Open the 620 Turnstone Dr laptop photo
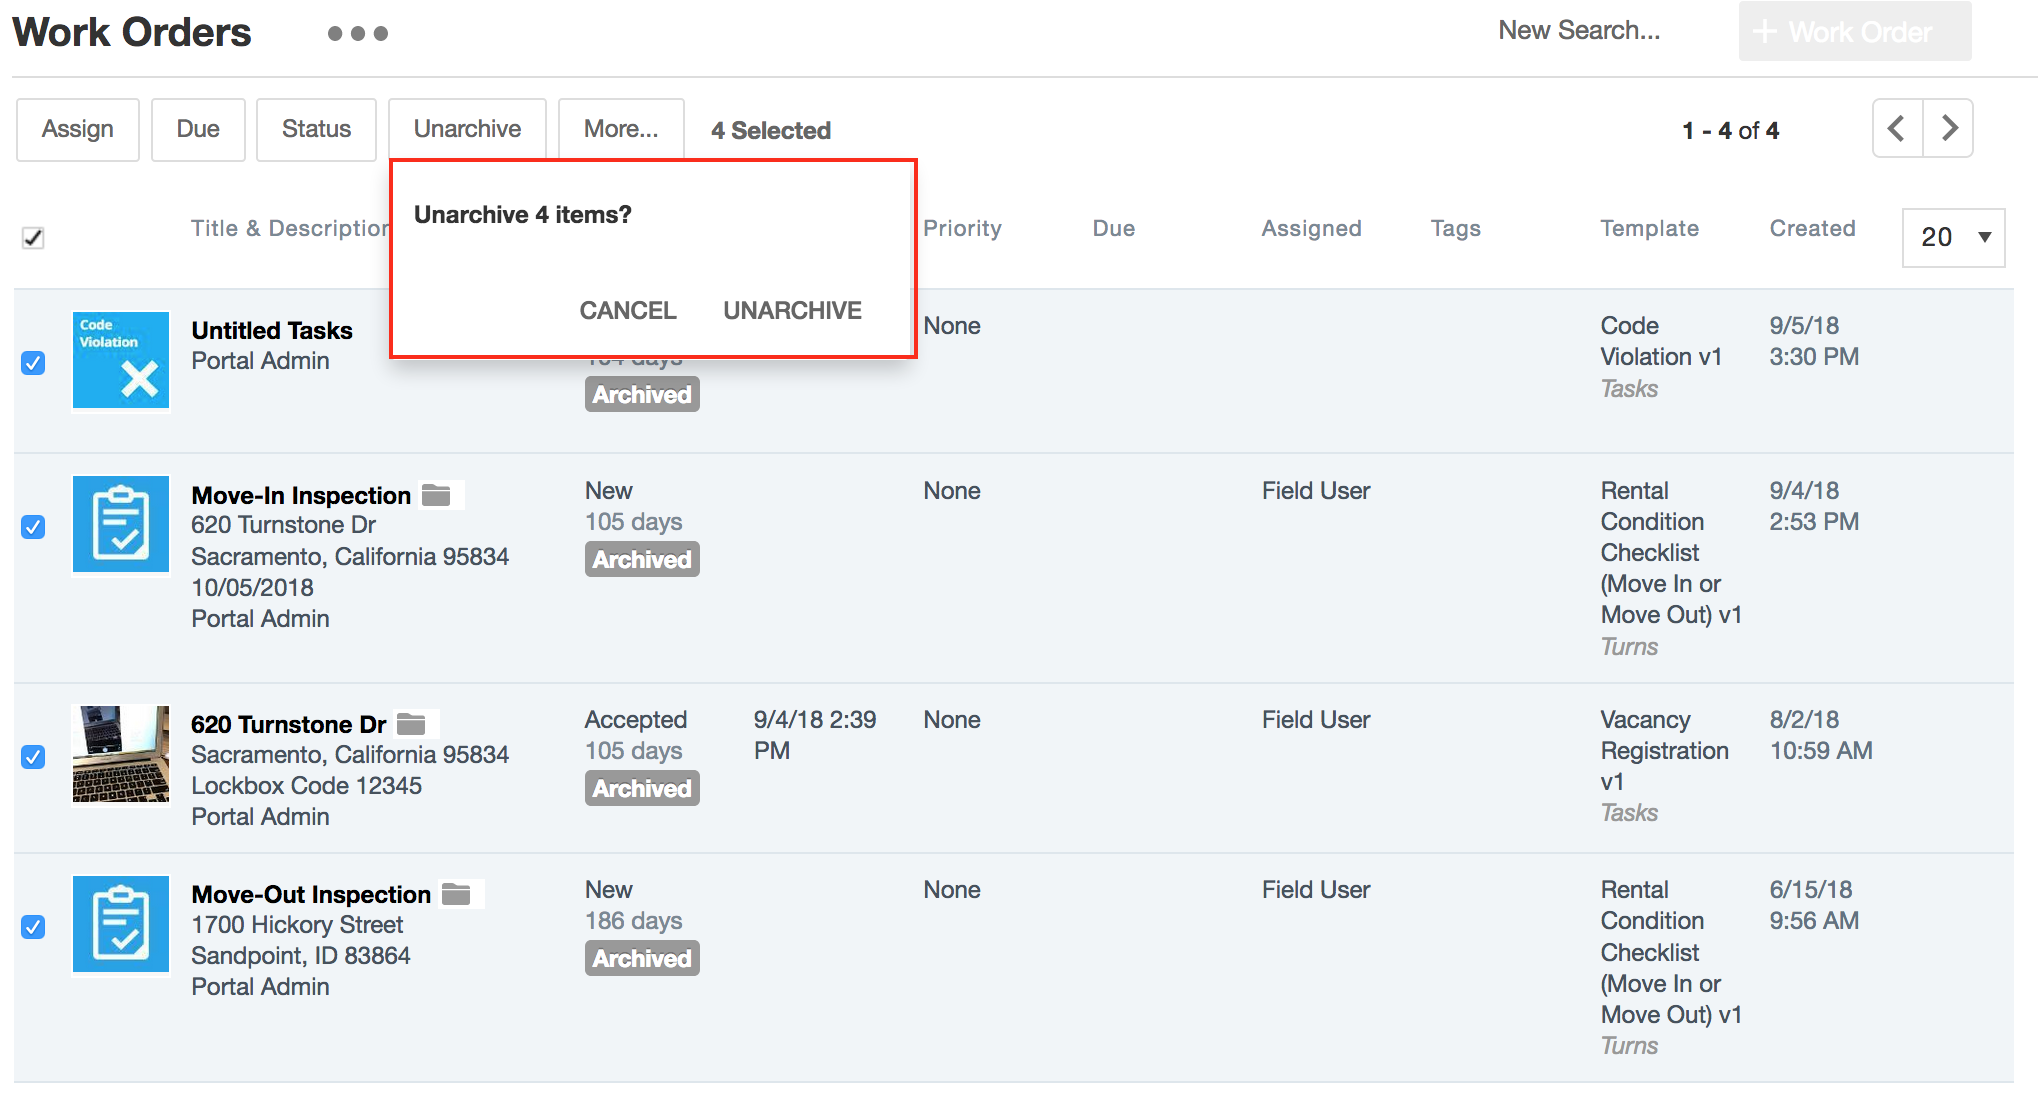2038x1098 pixels. [x=121, y=753]
